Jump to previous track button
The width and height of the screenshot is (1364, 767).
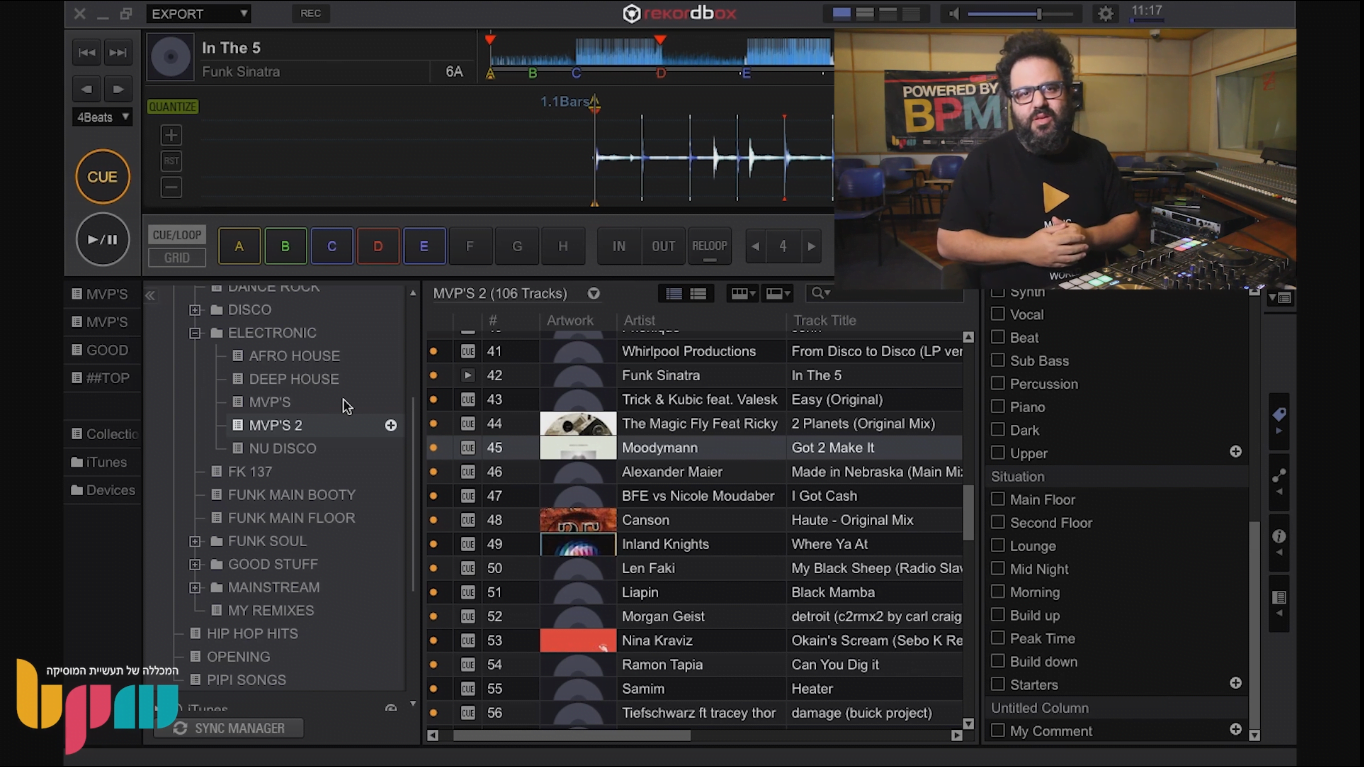87,53
